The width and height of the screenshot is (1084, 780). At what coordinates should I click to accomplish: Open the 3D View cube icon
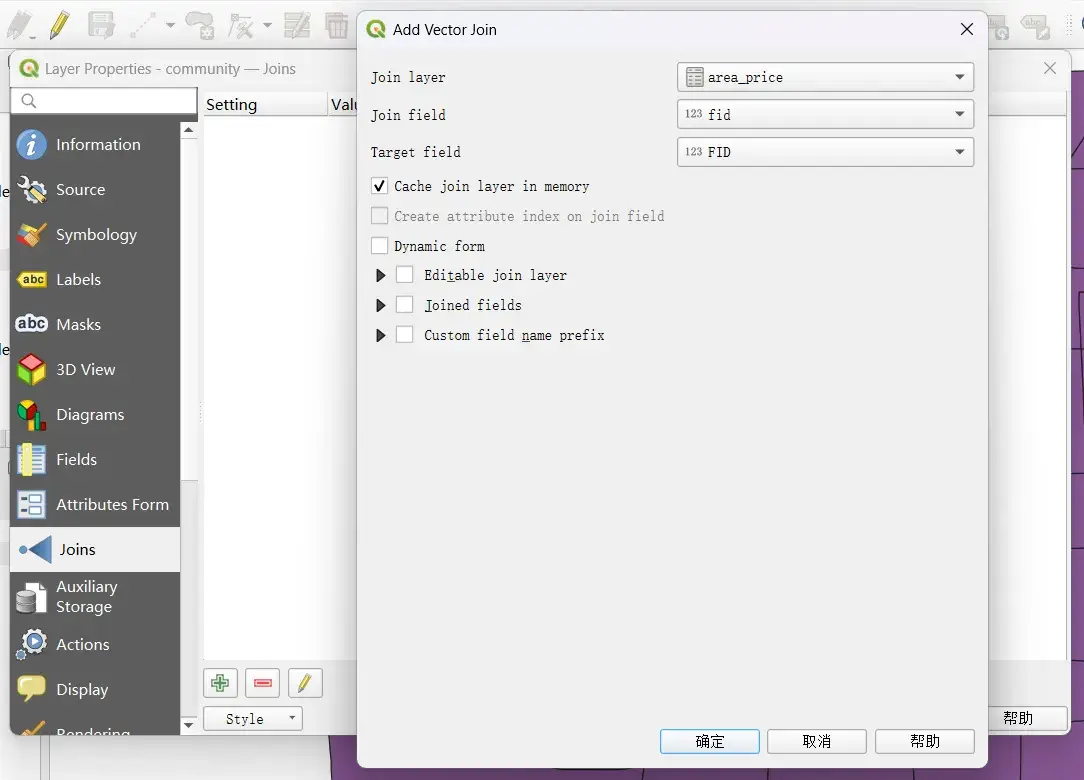pyautogui.click(x=31, y=369)
